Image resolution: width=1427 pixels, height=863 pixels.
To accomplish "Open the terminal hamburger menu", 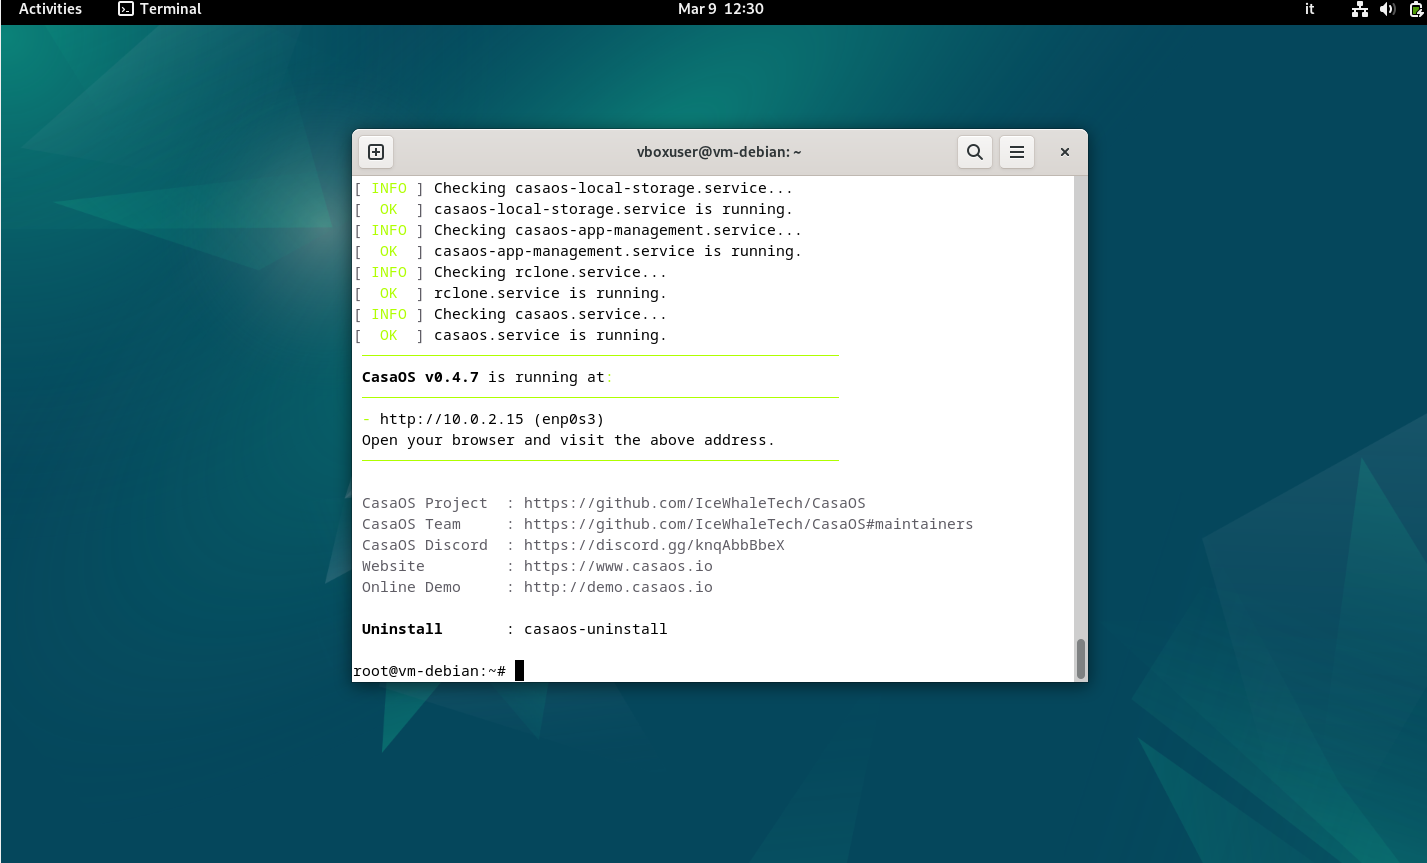I will 1017,152.
